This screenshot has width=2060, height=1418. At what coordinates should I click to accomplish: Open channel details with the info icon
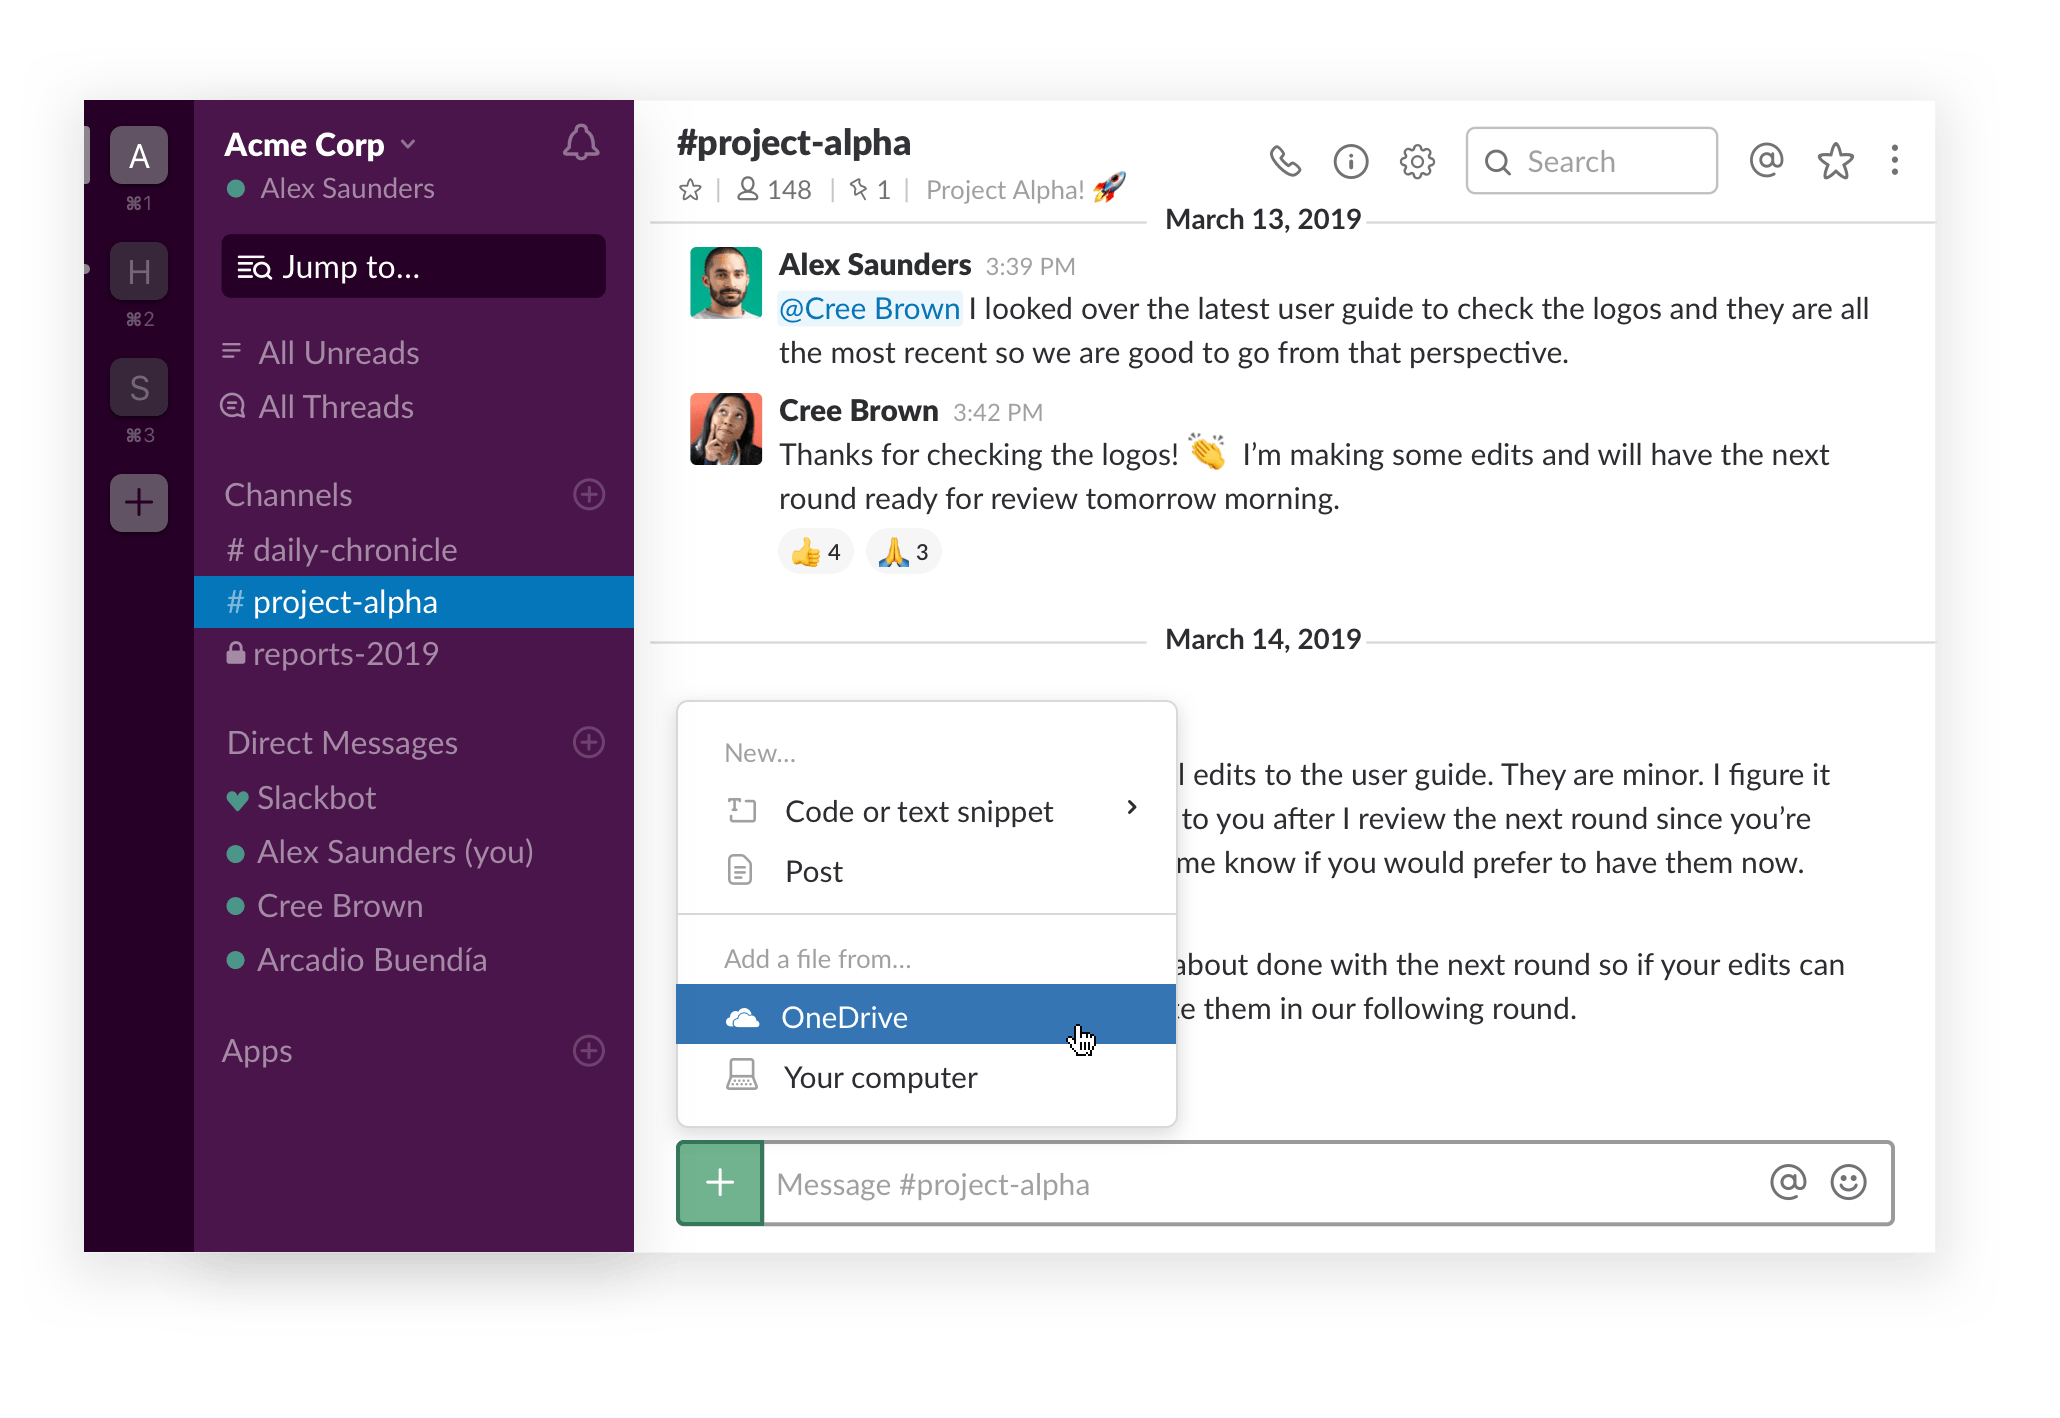click(x=1351, y=161)
